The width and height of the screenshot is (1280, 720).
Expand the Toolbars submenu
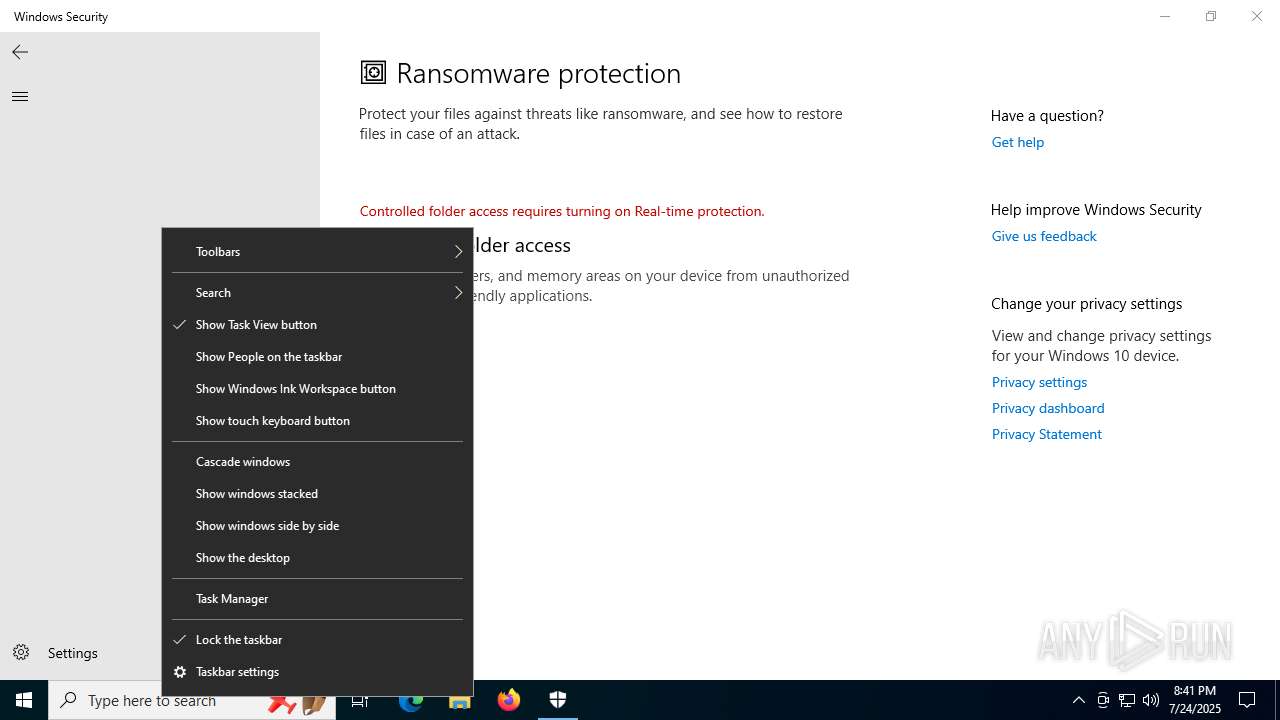click(x=317, y=252)
